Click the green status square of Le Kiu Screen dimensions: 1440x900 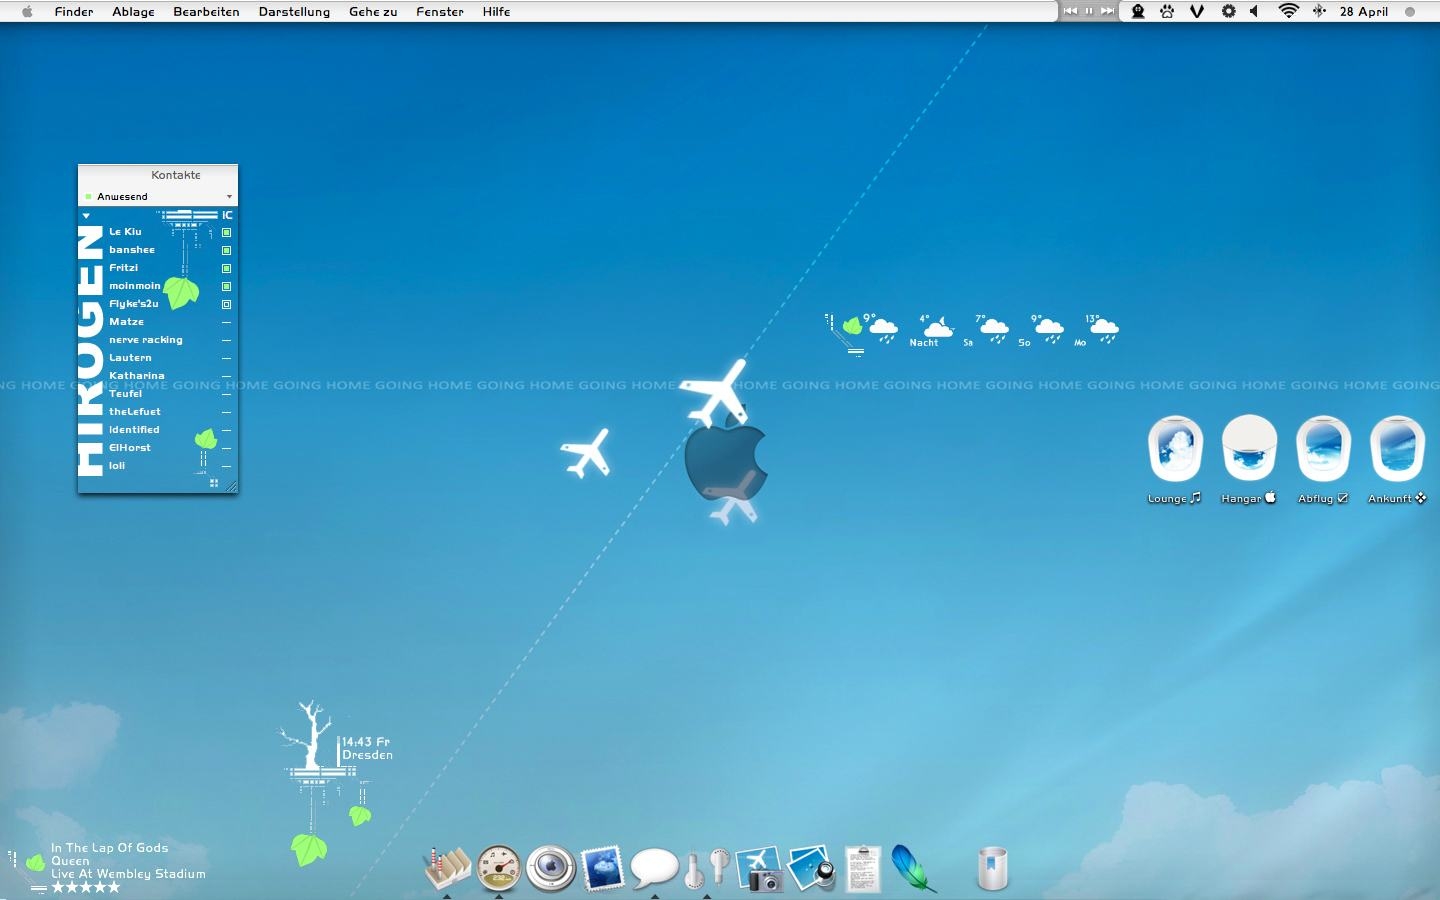[226, 232]
